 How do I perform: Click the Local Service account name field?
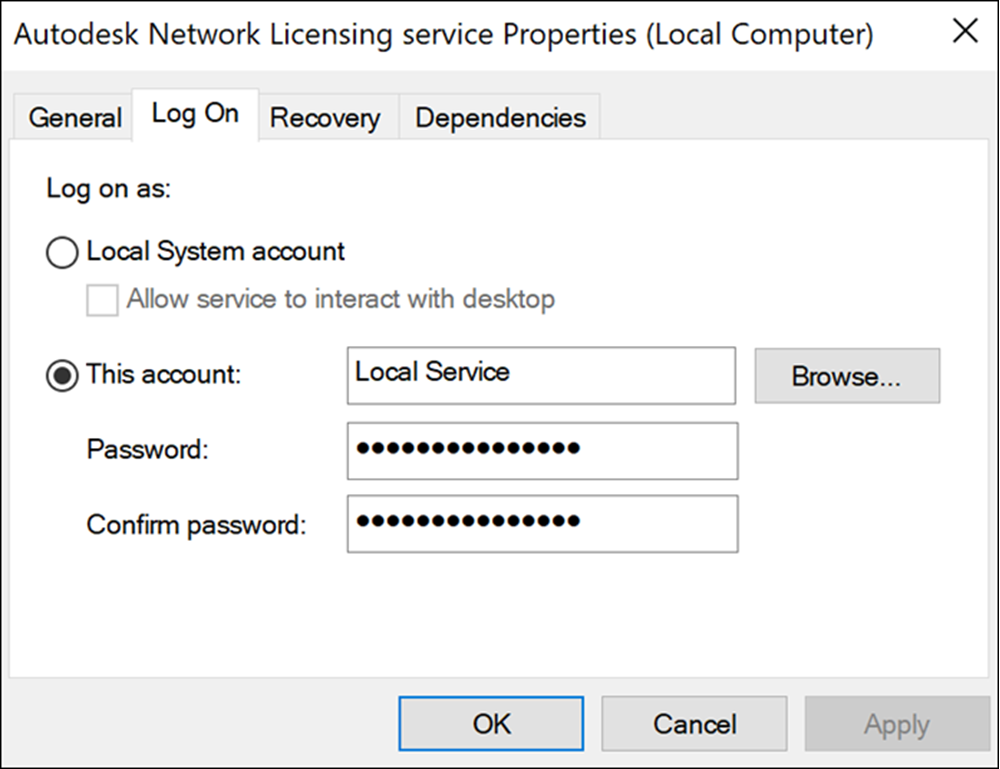pos(541,375)
